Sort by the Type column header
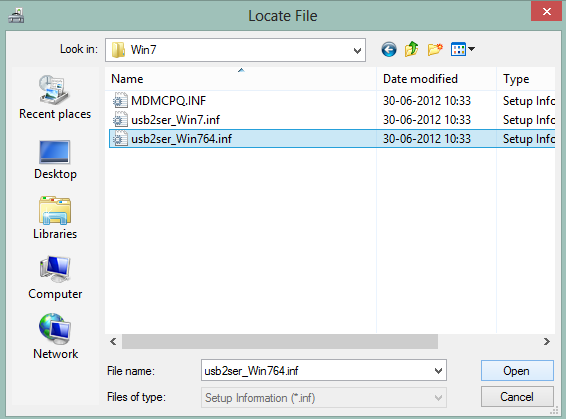 pyautogui.click(x=526, y=79)
